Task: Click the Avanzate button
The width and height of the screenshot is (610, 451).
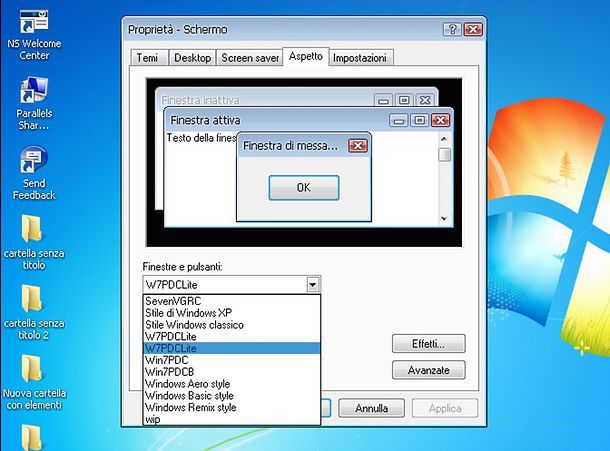Action: point(428,370)
